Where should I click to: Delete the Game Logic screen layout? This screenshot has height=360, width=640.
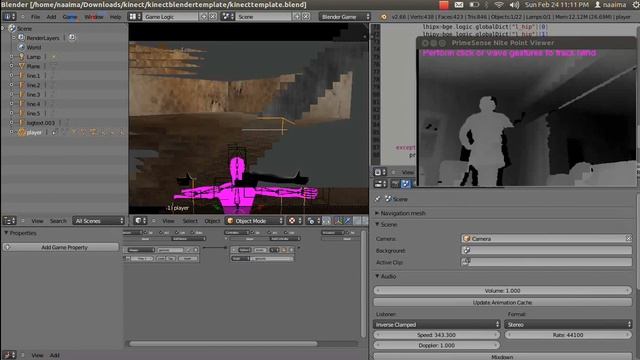coord(213,17)
